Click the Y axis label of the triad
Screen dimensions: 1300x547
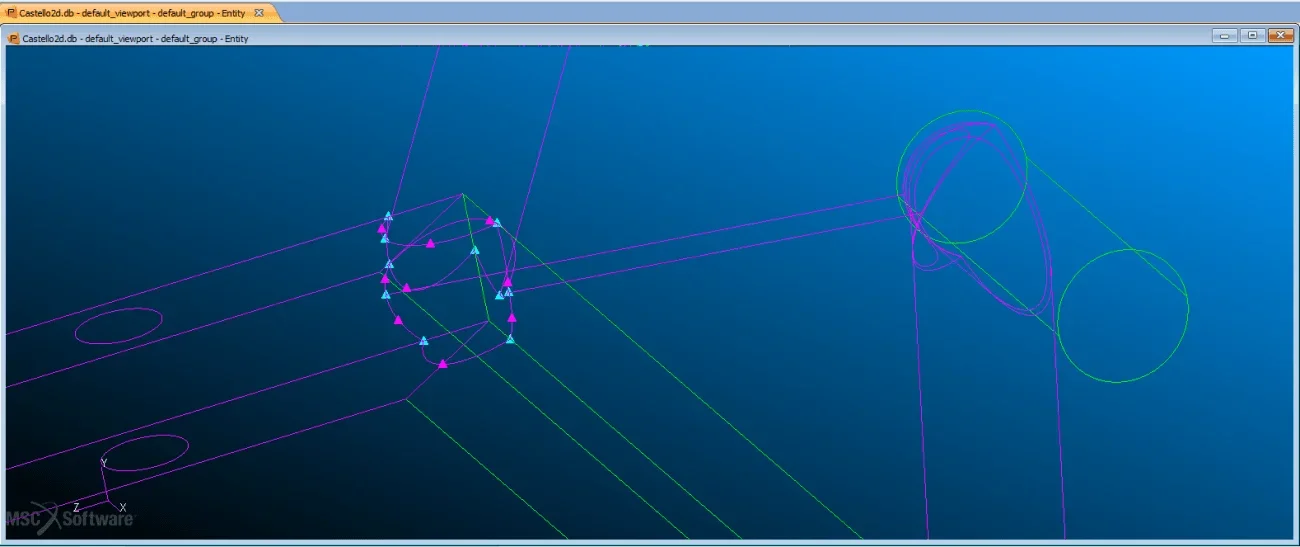pos(104,462)
